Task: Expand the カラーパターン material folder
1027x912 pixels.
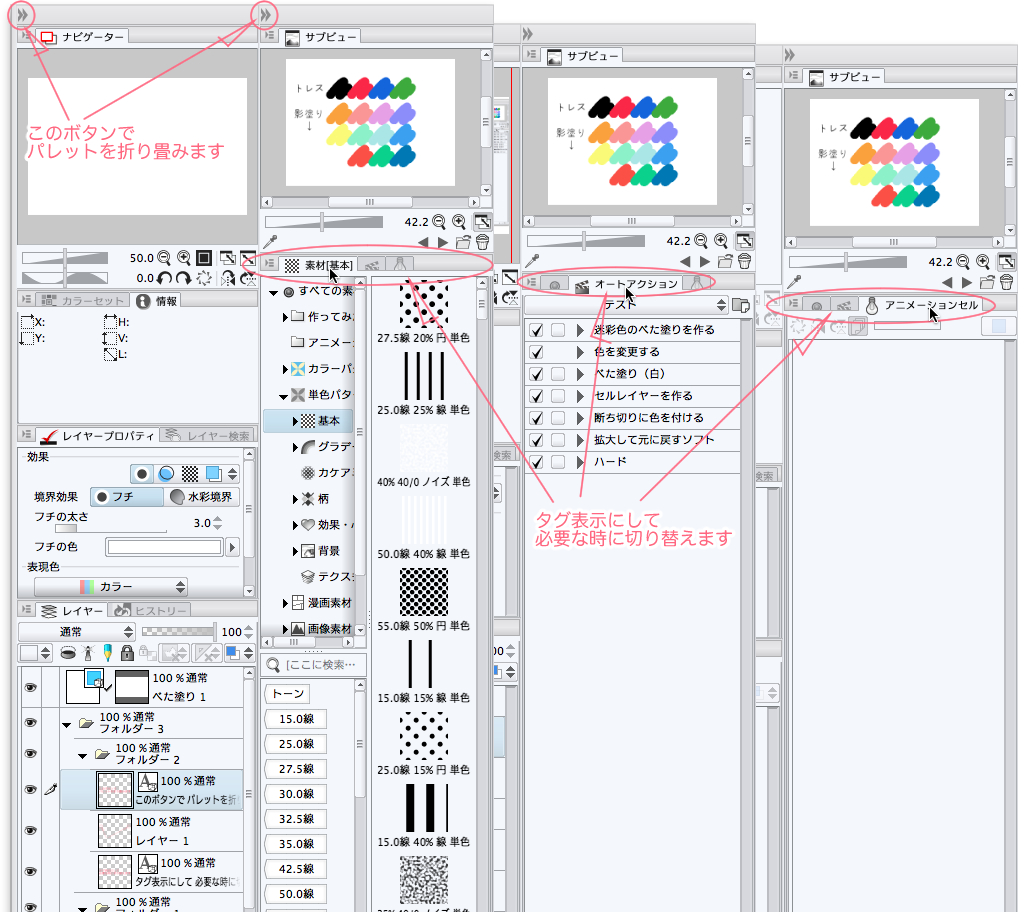Action: (x=285, y=370)
